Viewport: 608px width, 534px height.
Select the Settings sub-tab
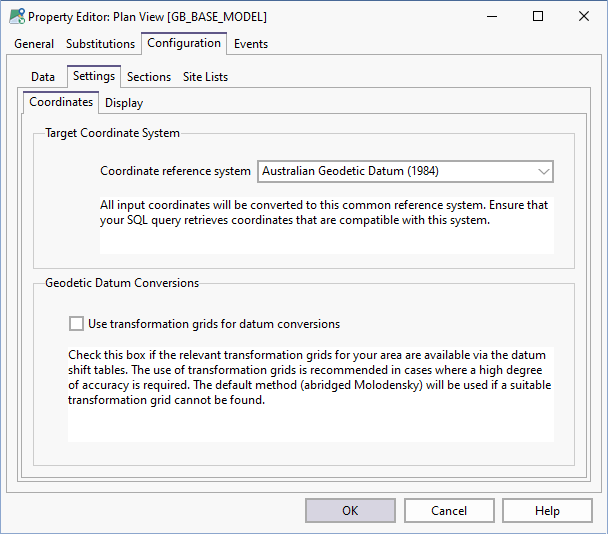coord(94,76)
